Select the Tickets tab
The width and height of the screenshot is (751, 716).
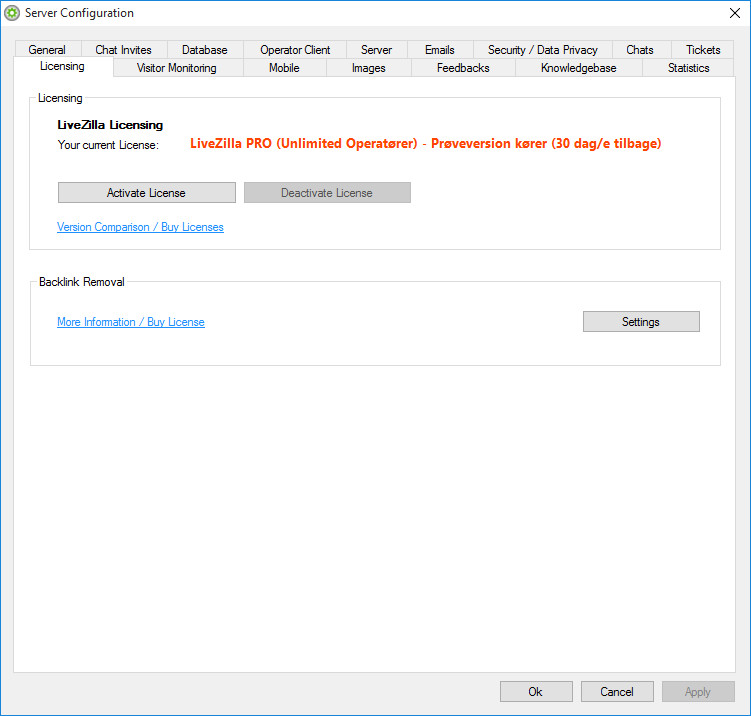703,50
